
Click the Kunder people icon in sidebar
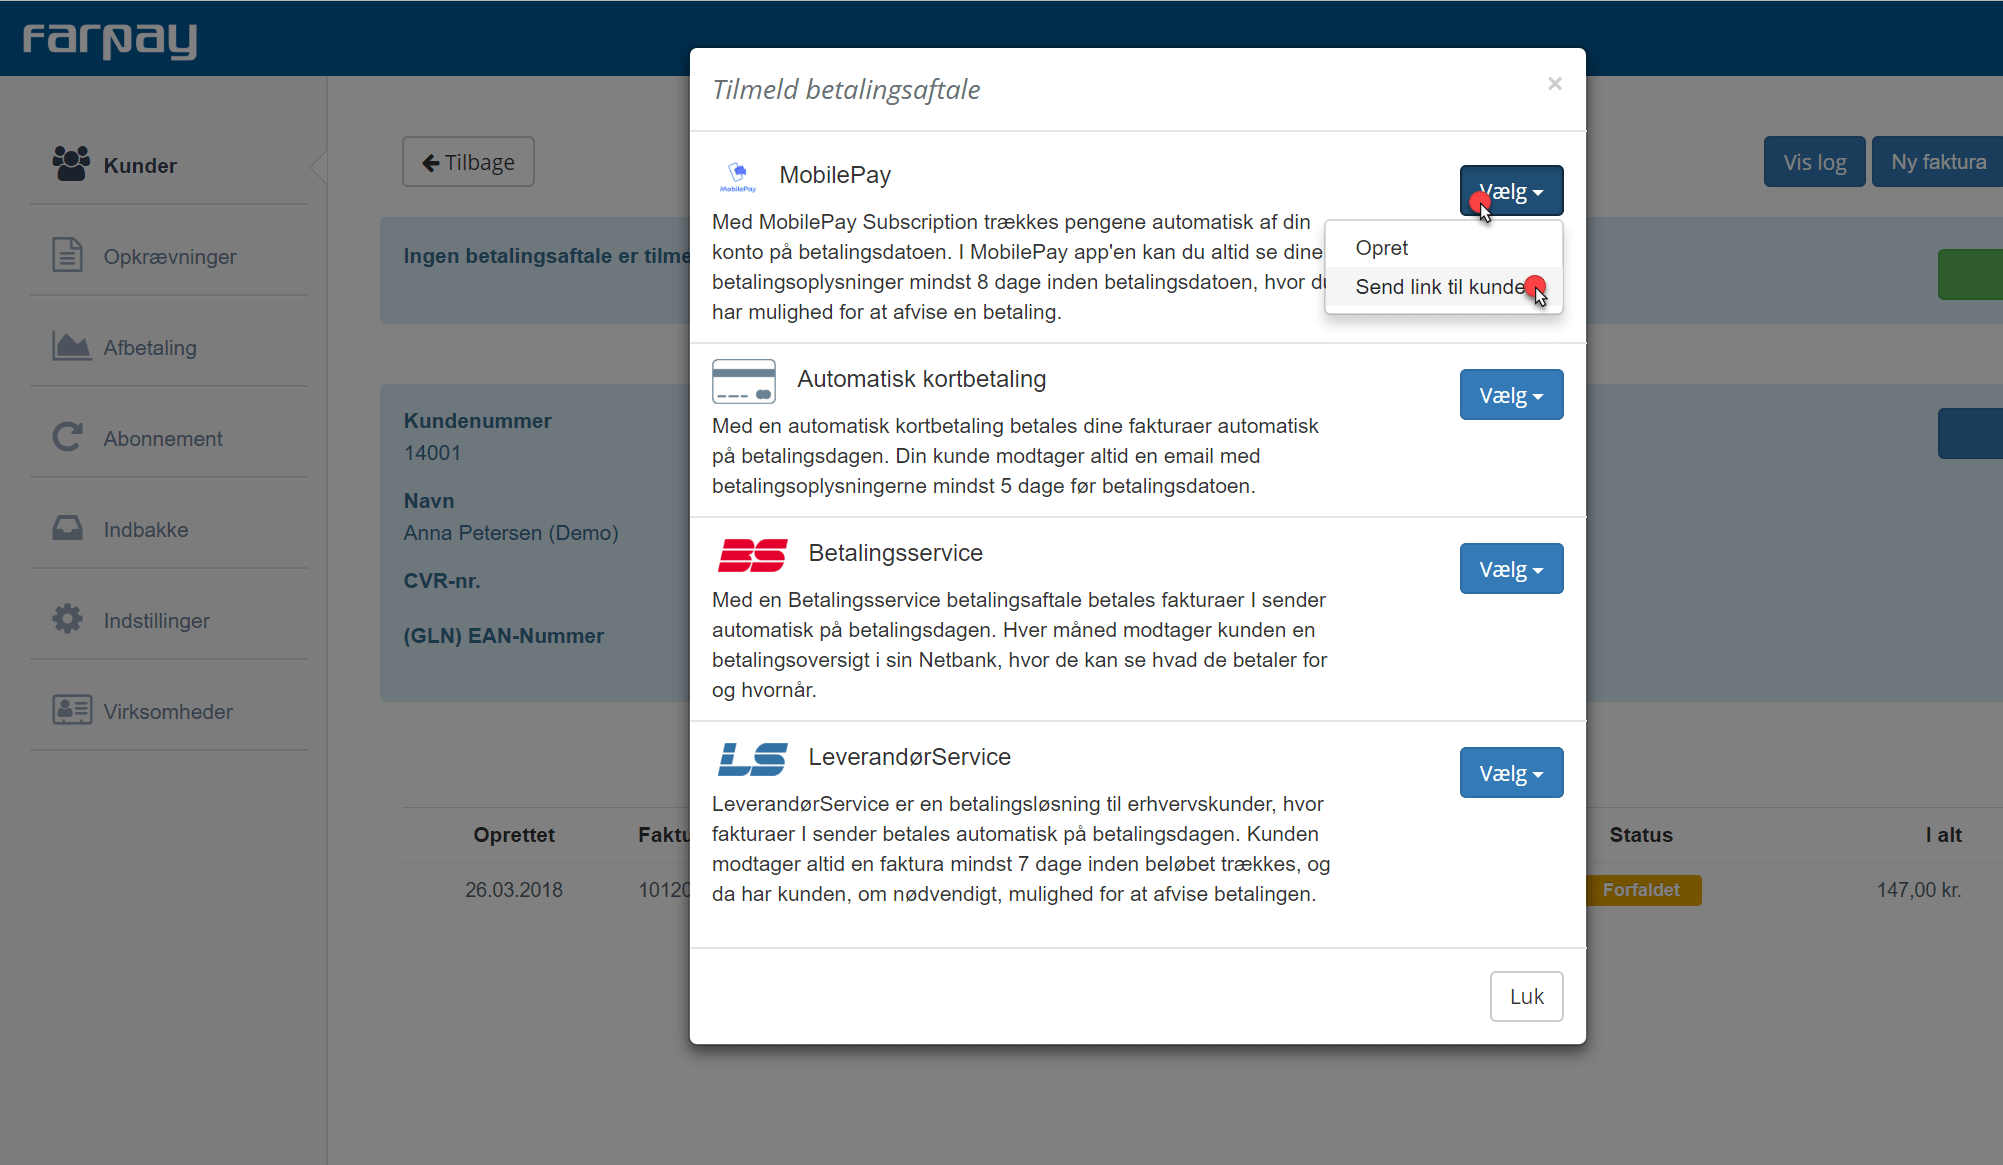click(x=71, y=164)
